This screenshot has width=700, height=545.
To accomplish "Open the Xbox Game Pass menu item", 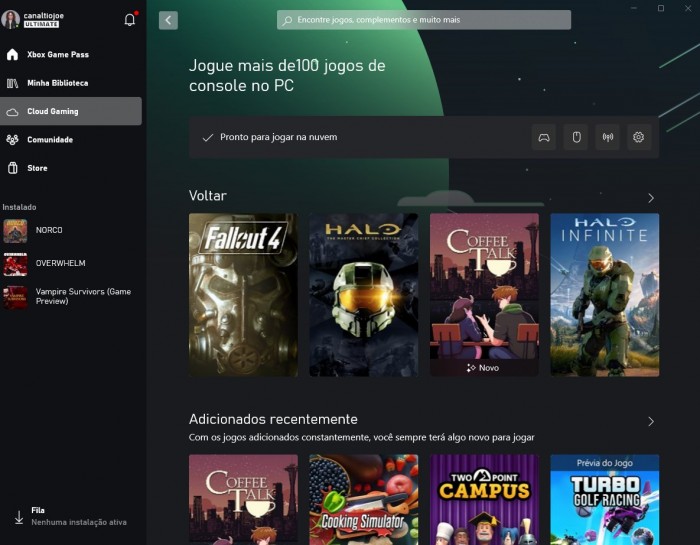I will tap(71, 54).
